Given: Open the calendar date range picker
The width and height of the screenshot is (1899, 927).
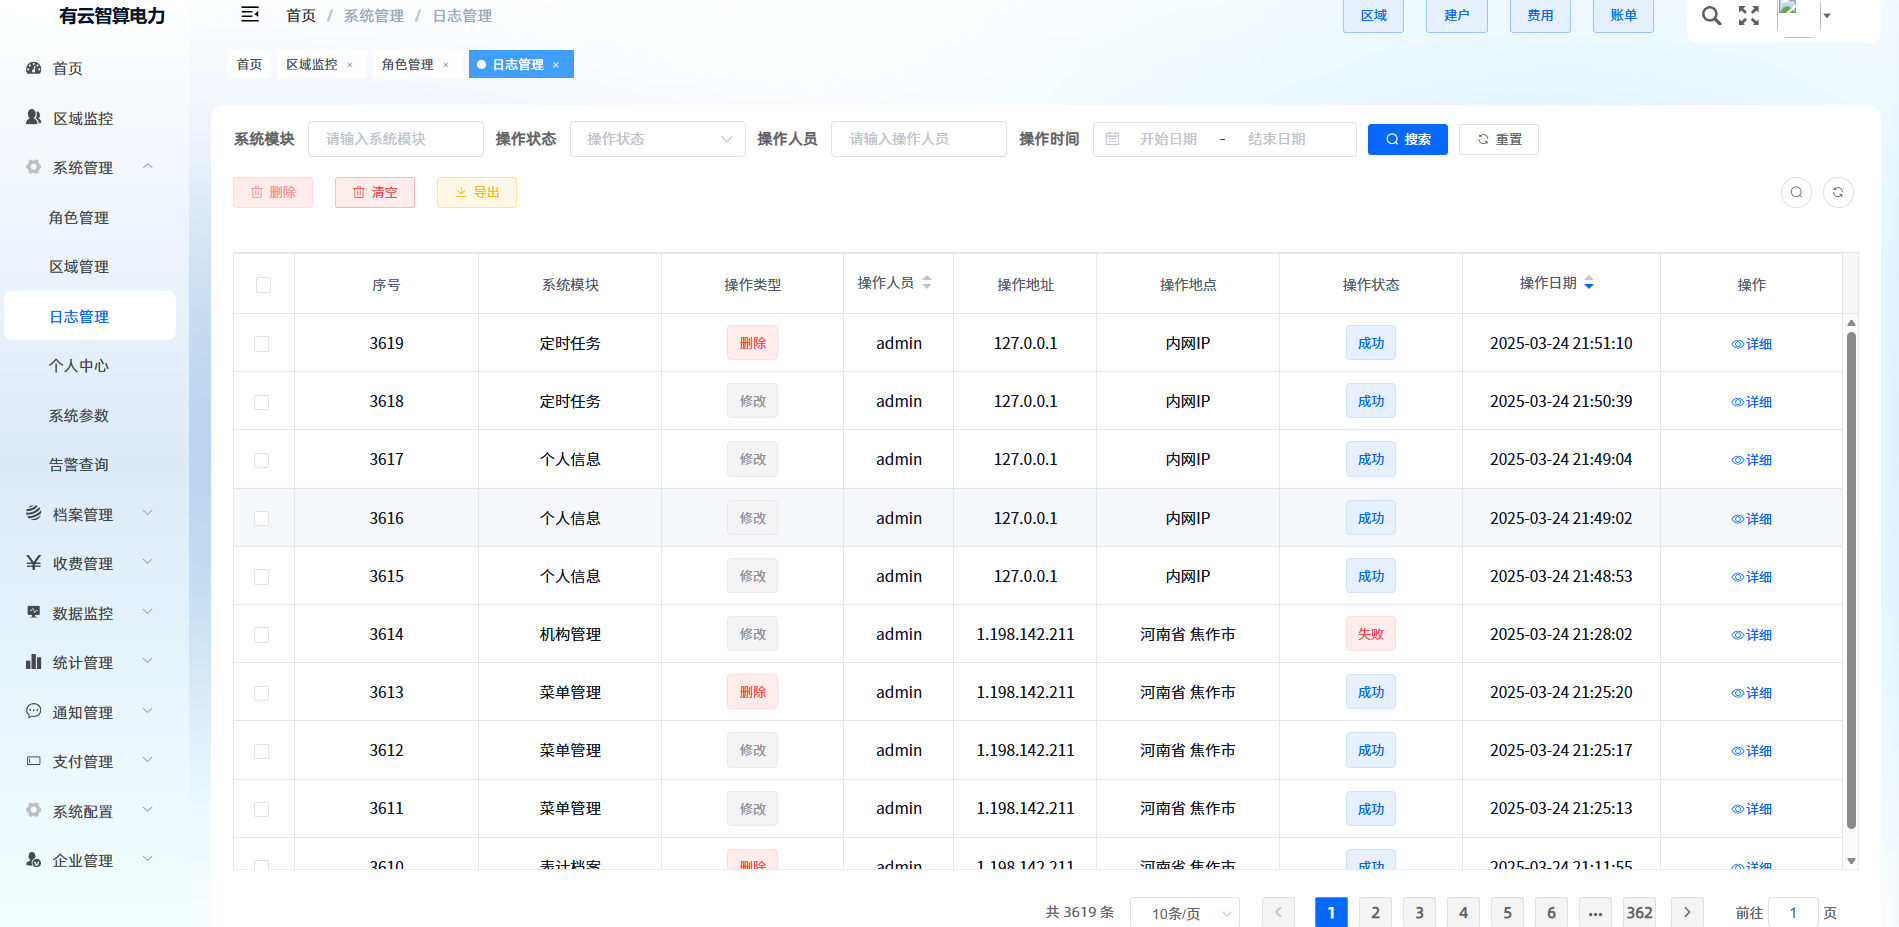Looking at the screenshot, I should 1224,139.
